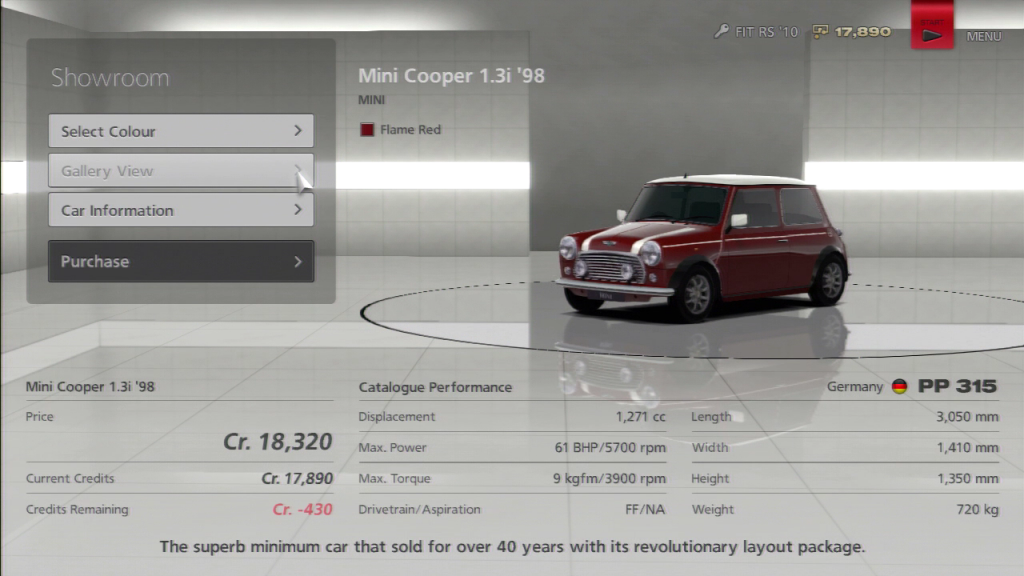
Task: Click the Weight value 720 kg
Action: pyautogui.click(x=978, y=509)
